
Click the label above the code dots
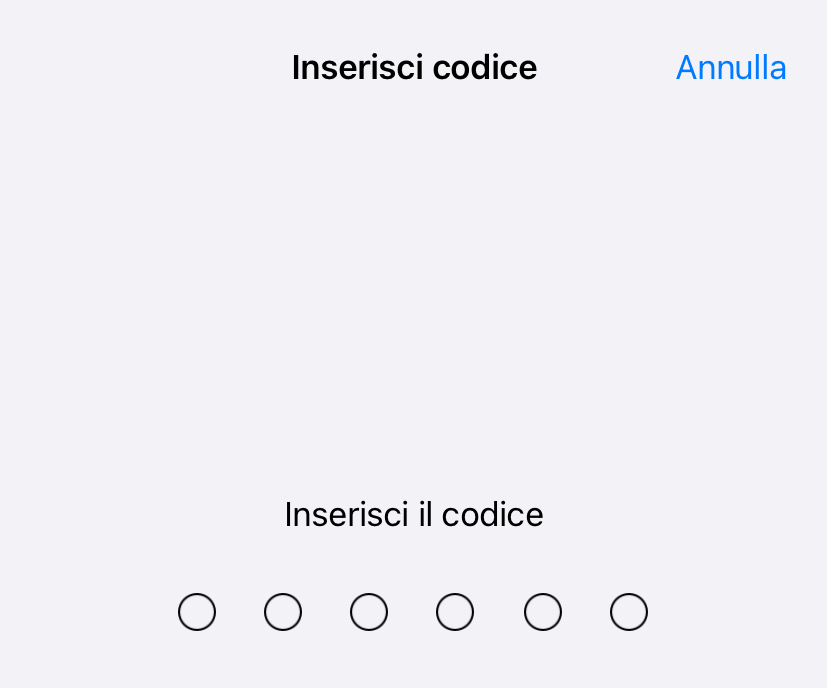point(414,515)
